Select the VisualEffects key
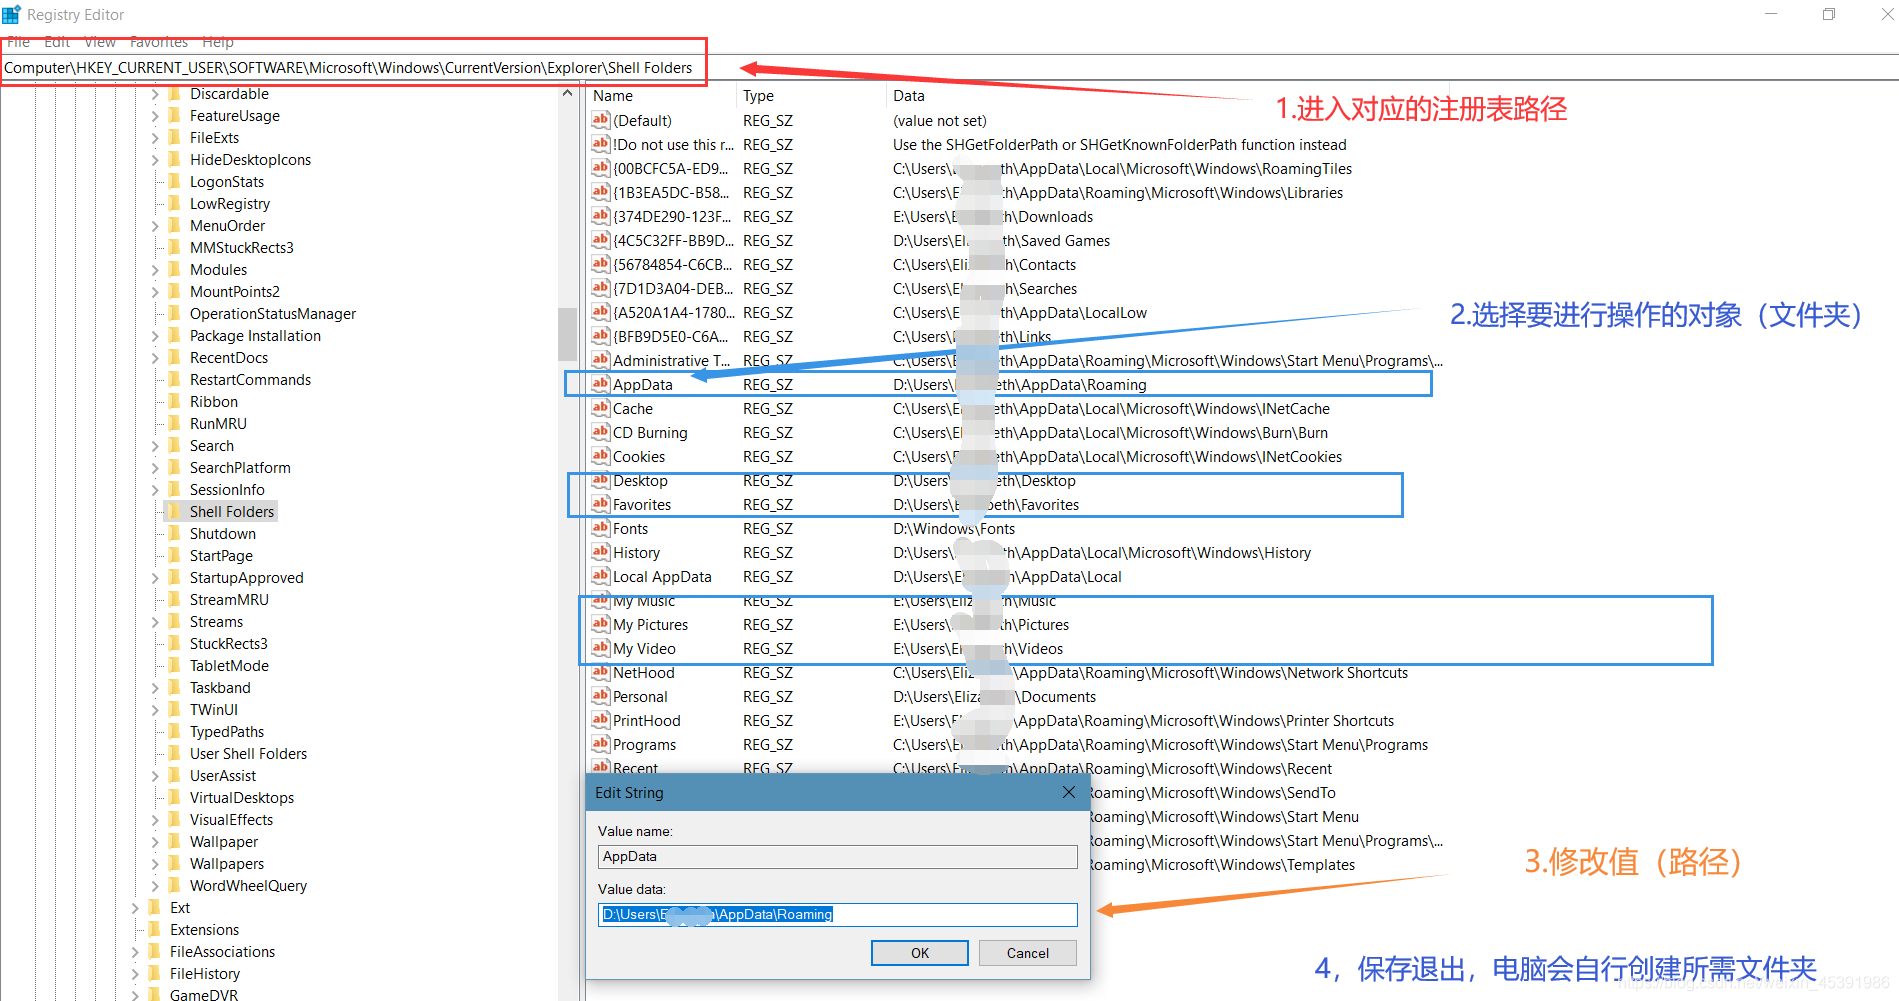The width and height of the screenshot is (1899, 1001). [231, 820]
